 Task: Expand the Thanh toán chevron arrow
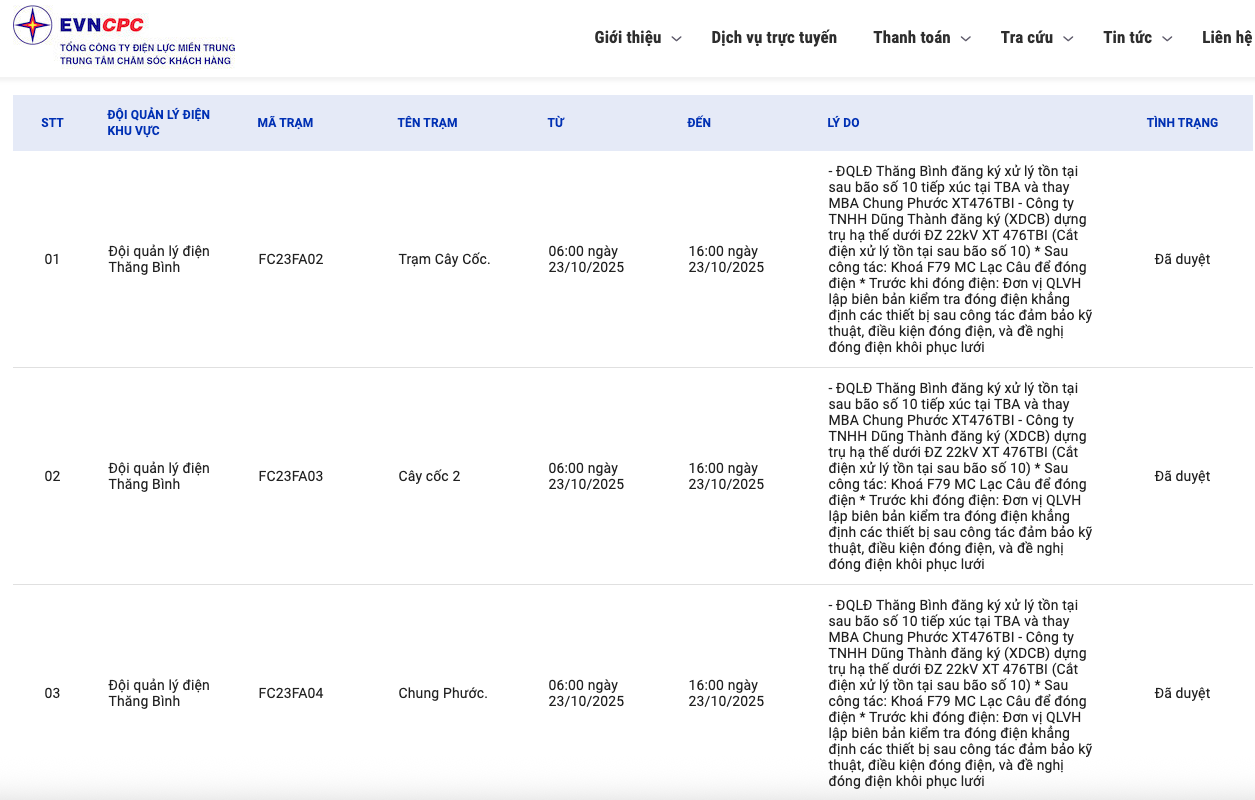pos(966,39)
